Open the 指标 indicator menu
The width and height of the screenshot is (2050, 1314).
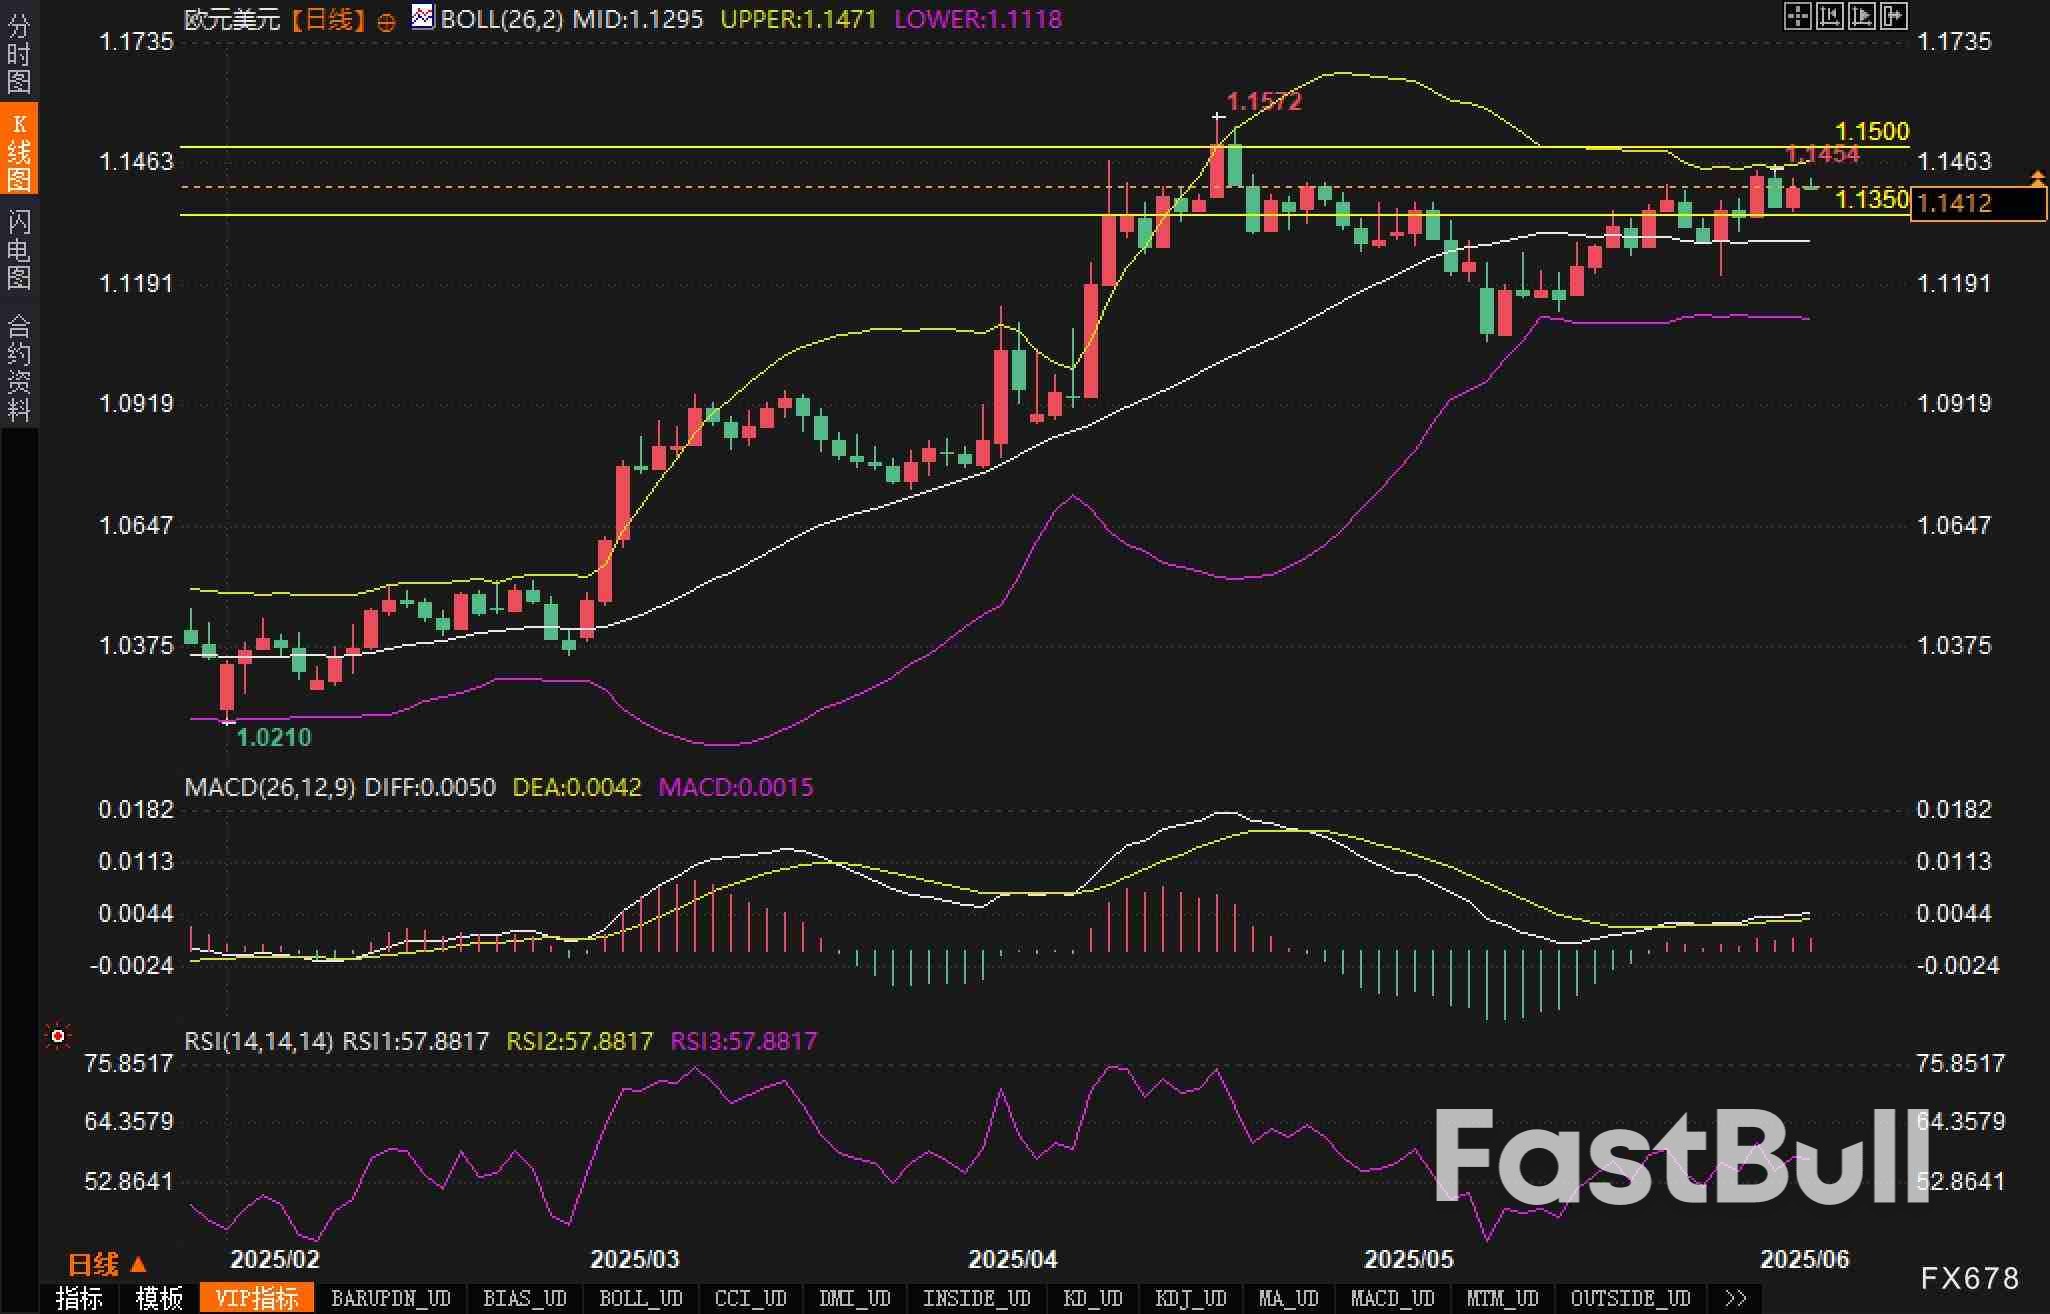coord(79,1298)
